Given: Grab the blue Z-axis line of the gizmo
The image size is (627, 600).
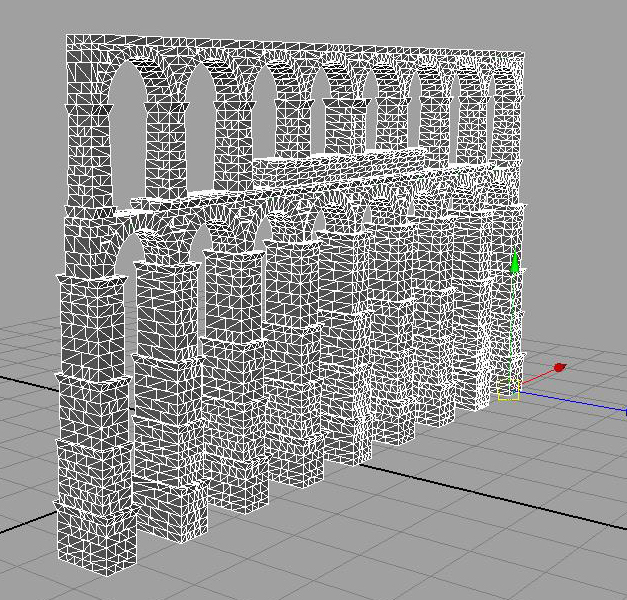Looking at the screenshot, I should [x=570, y=400].
